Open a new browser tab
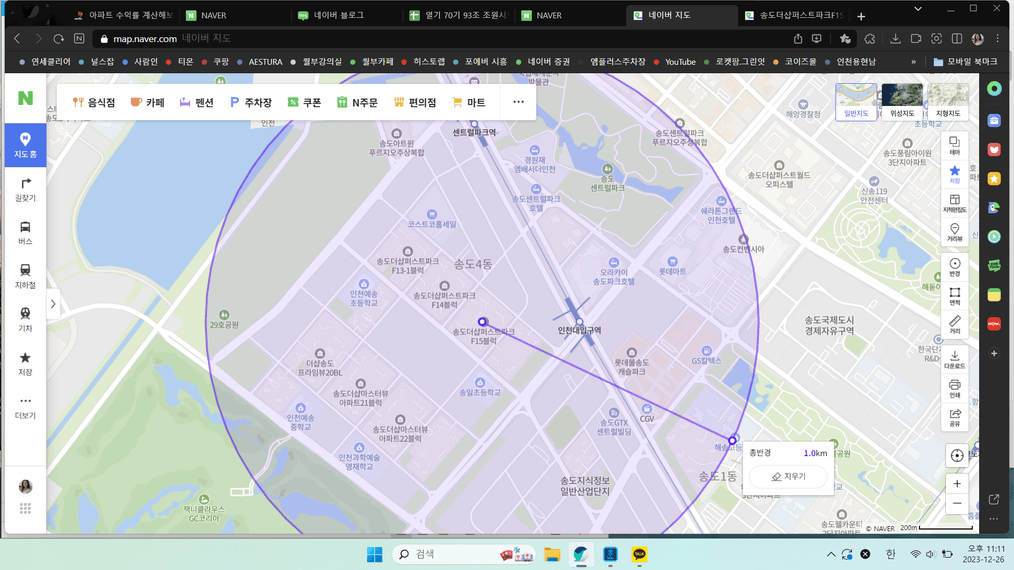The height and width of the screenshot is (570, 1014). [x=861, y=16]
